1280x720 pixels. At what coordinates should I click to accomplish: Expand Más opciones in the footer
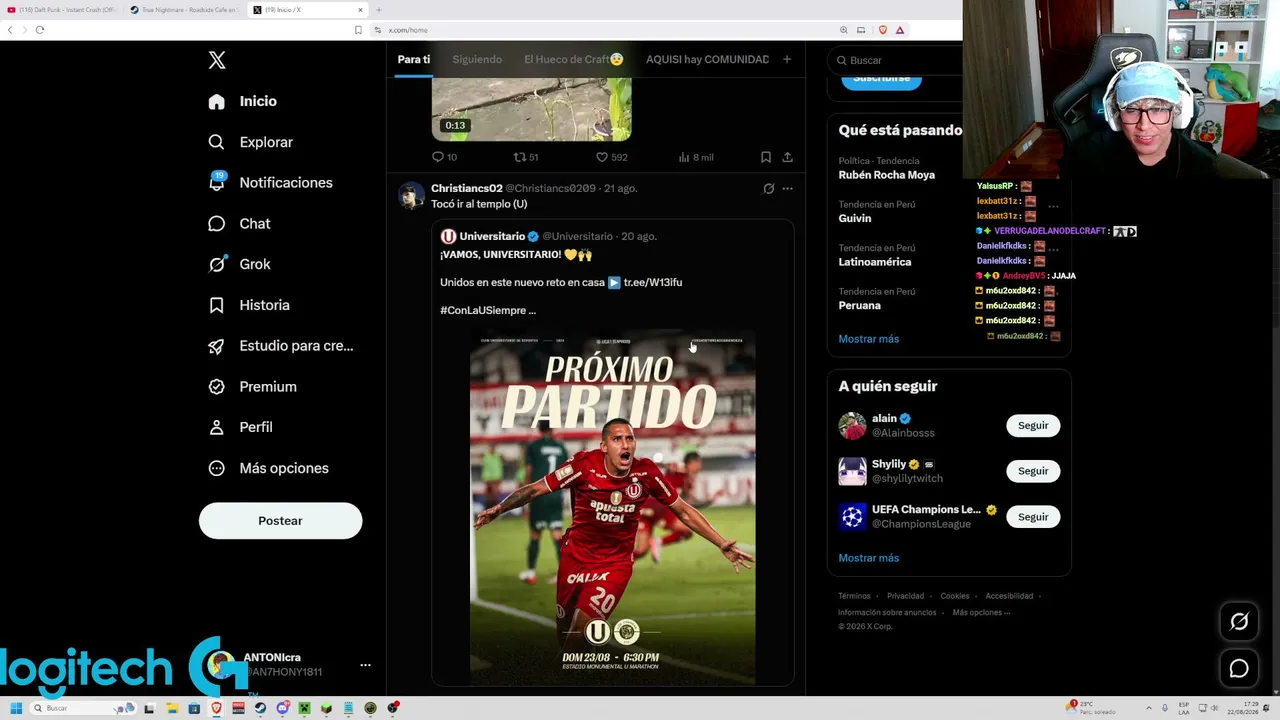[981, 612]
